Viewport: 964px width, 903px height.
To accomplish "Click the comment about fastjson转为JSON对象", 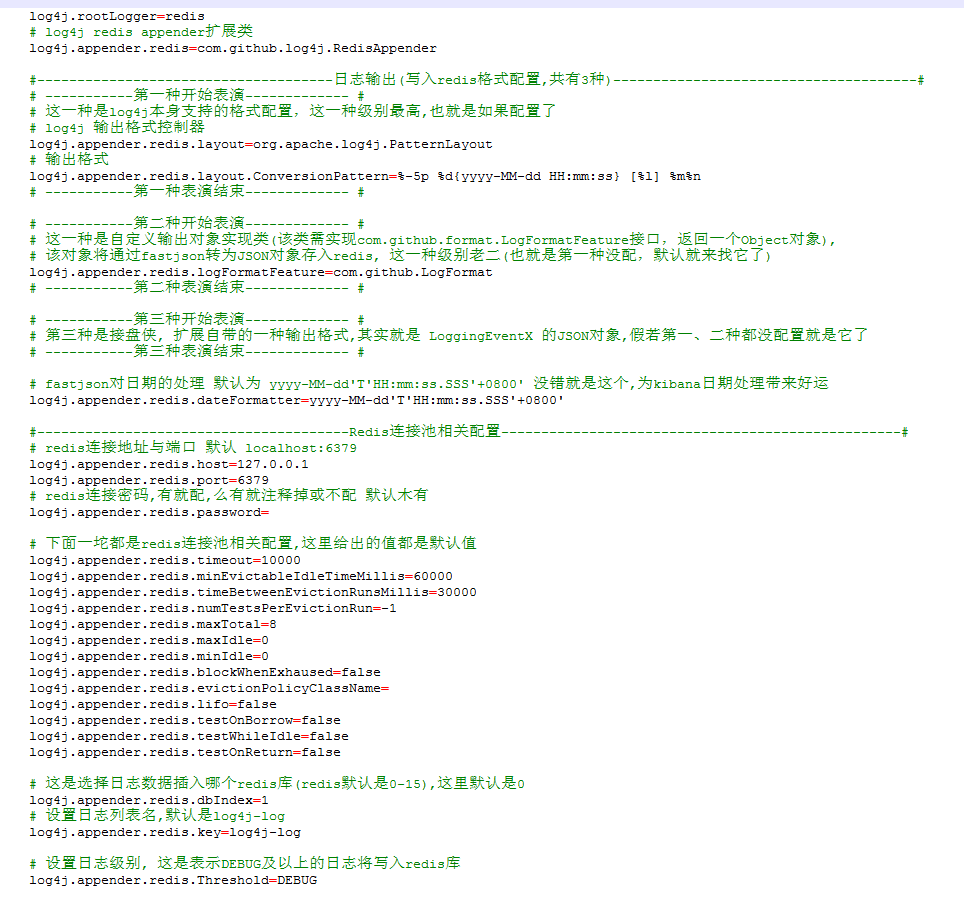I will (x=400, y=255).
